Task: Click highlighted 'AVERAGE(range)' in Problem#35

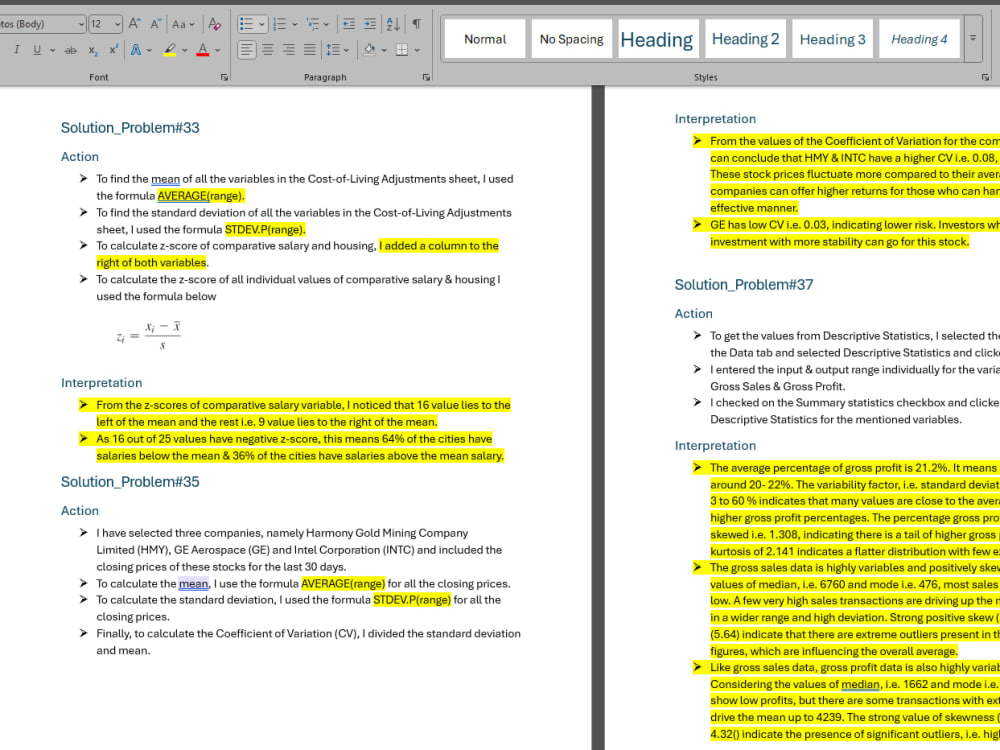Action: click(x=343, y=584)
